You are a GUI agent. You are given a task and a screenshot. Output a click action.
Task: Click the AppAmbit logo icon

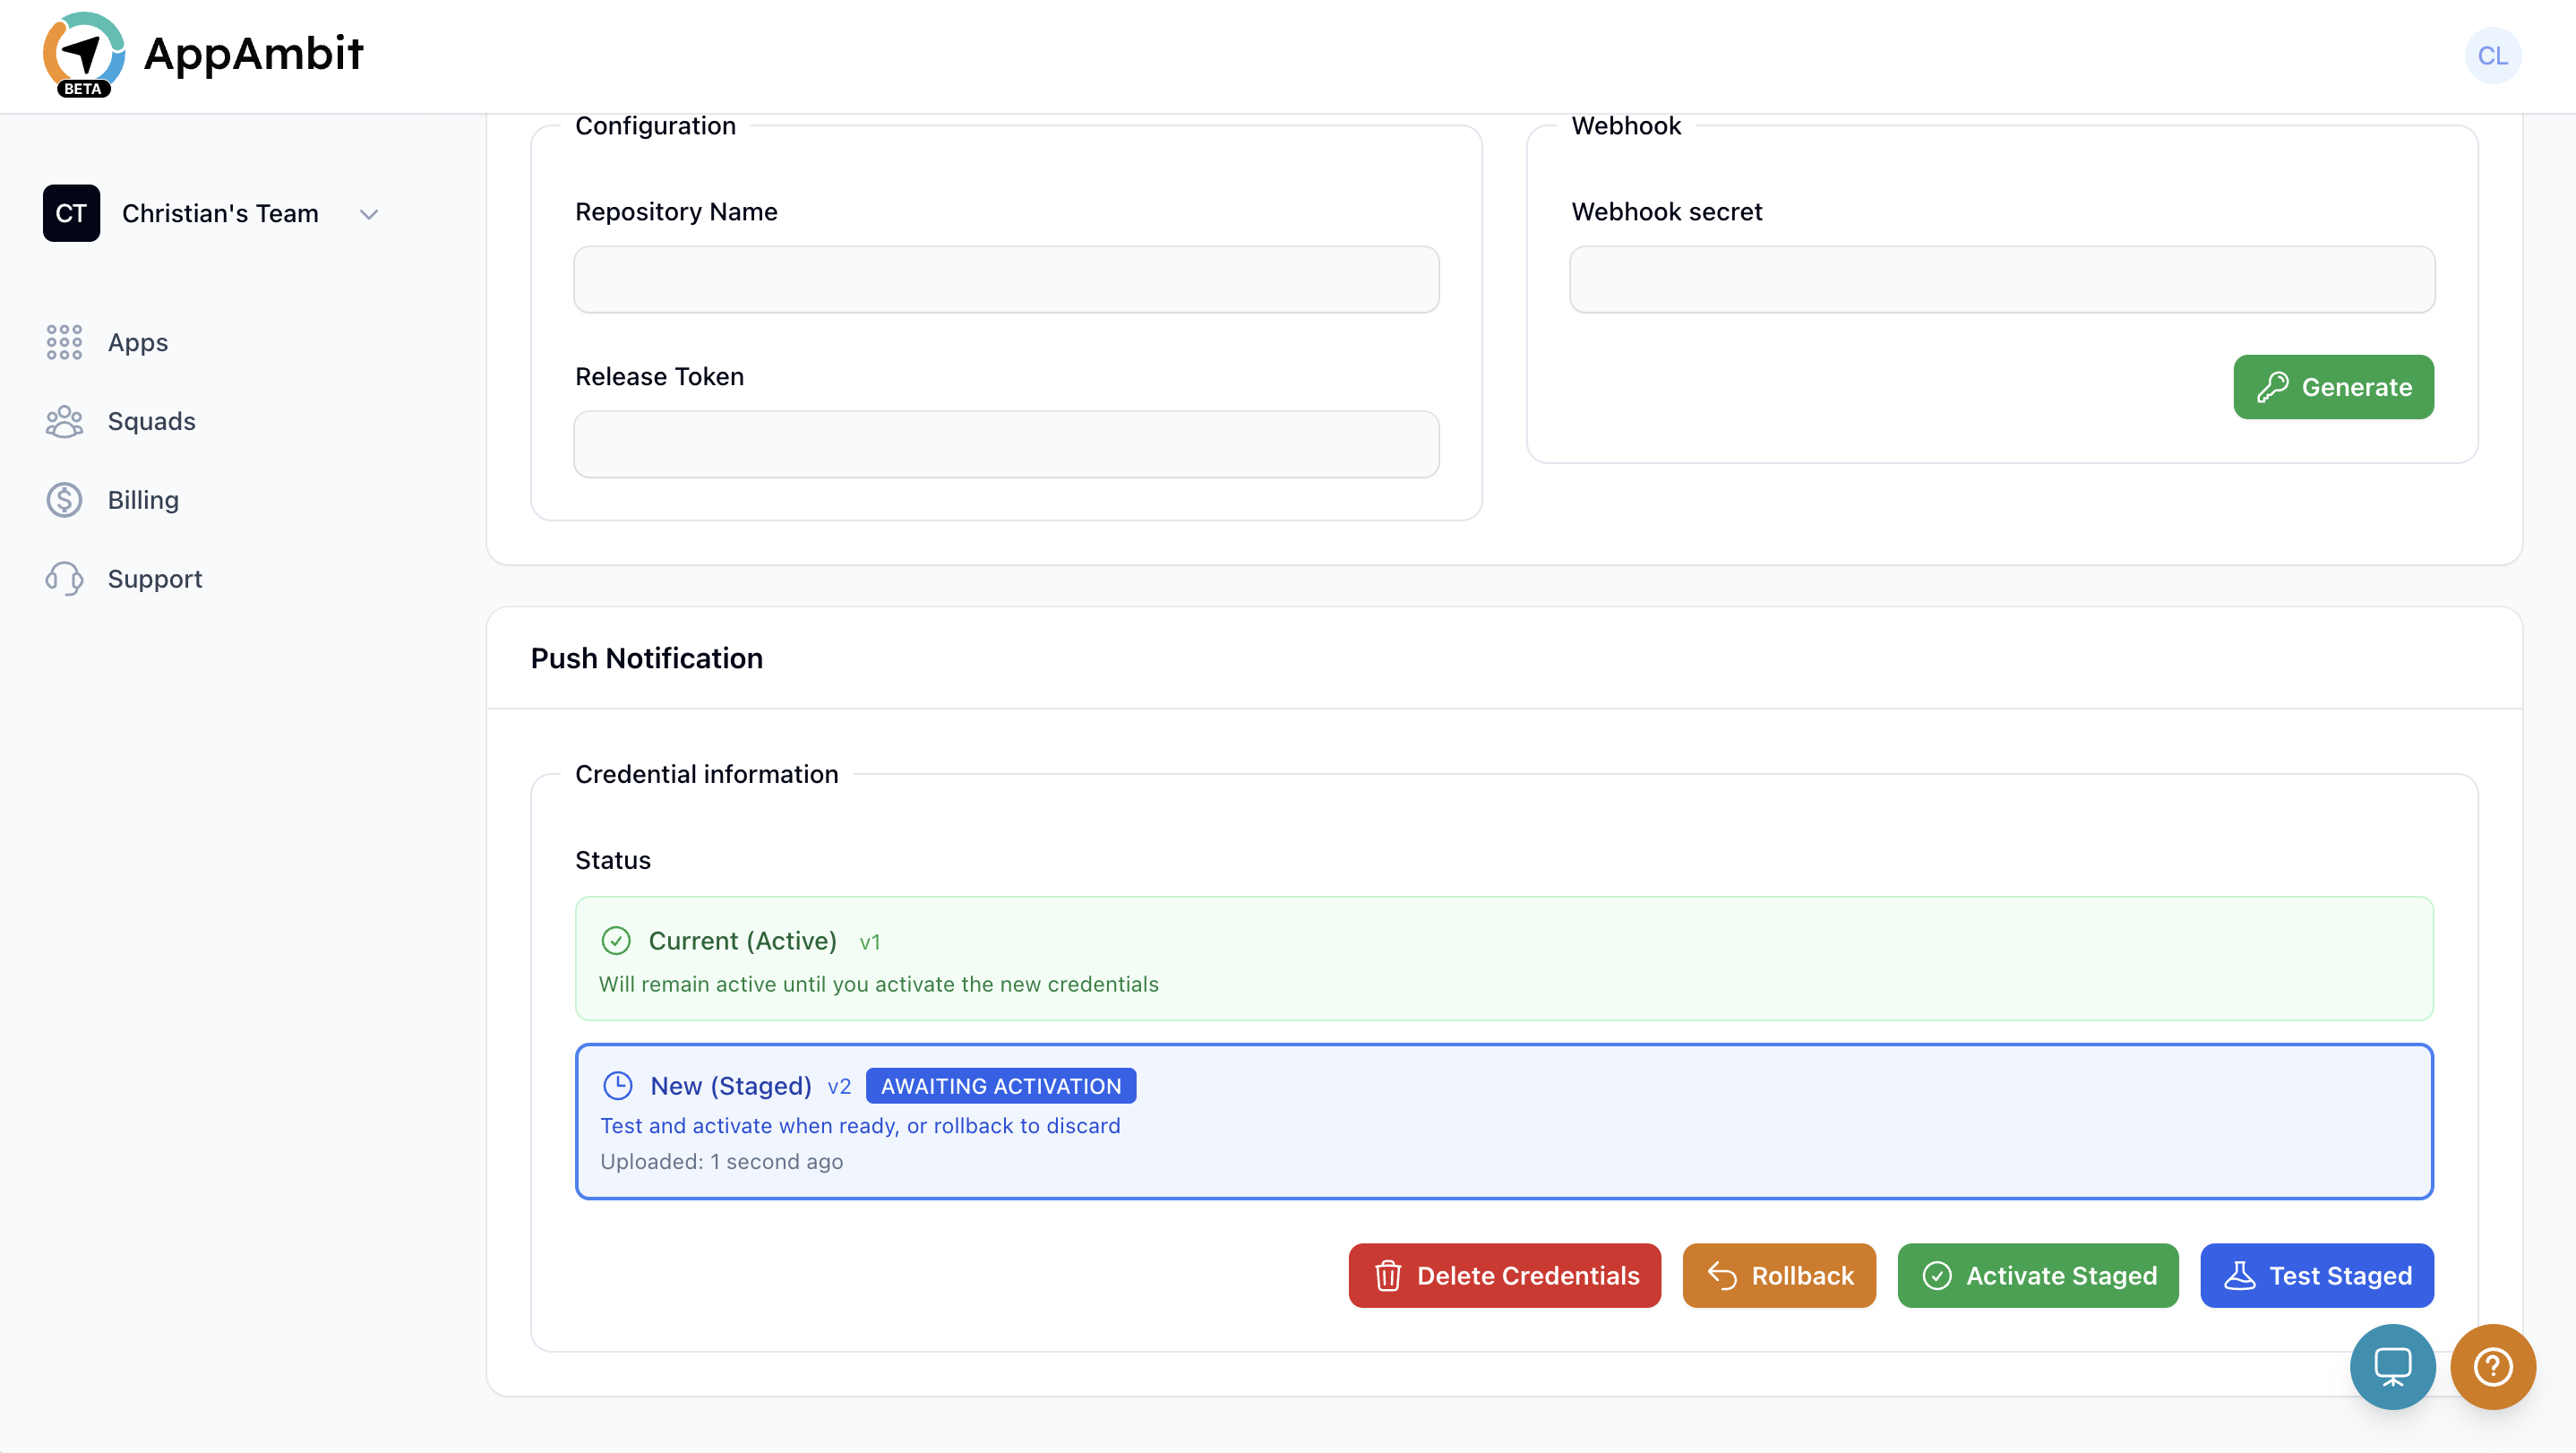pyautogui.click(x=84, y=54)
